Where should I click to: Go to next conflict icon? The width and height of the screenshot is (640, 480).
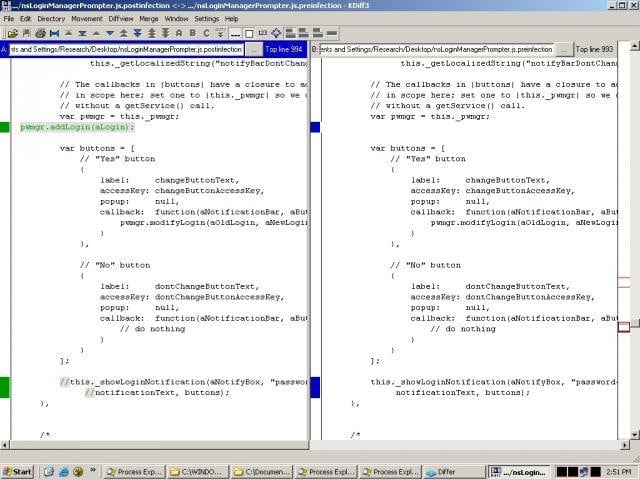point(138,33)
